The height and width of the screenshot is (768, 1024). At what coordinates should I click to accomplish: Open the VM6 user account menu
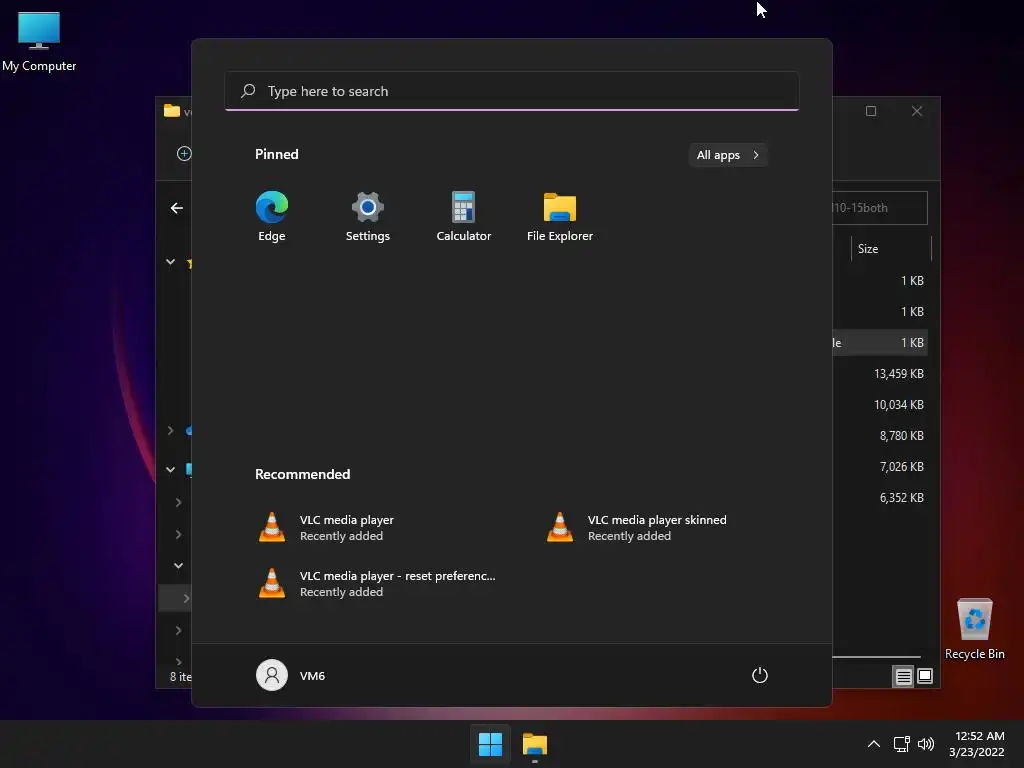click(291, 675)
